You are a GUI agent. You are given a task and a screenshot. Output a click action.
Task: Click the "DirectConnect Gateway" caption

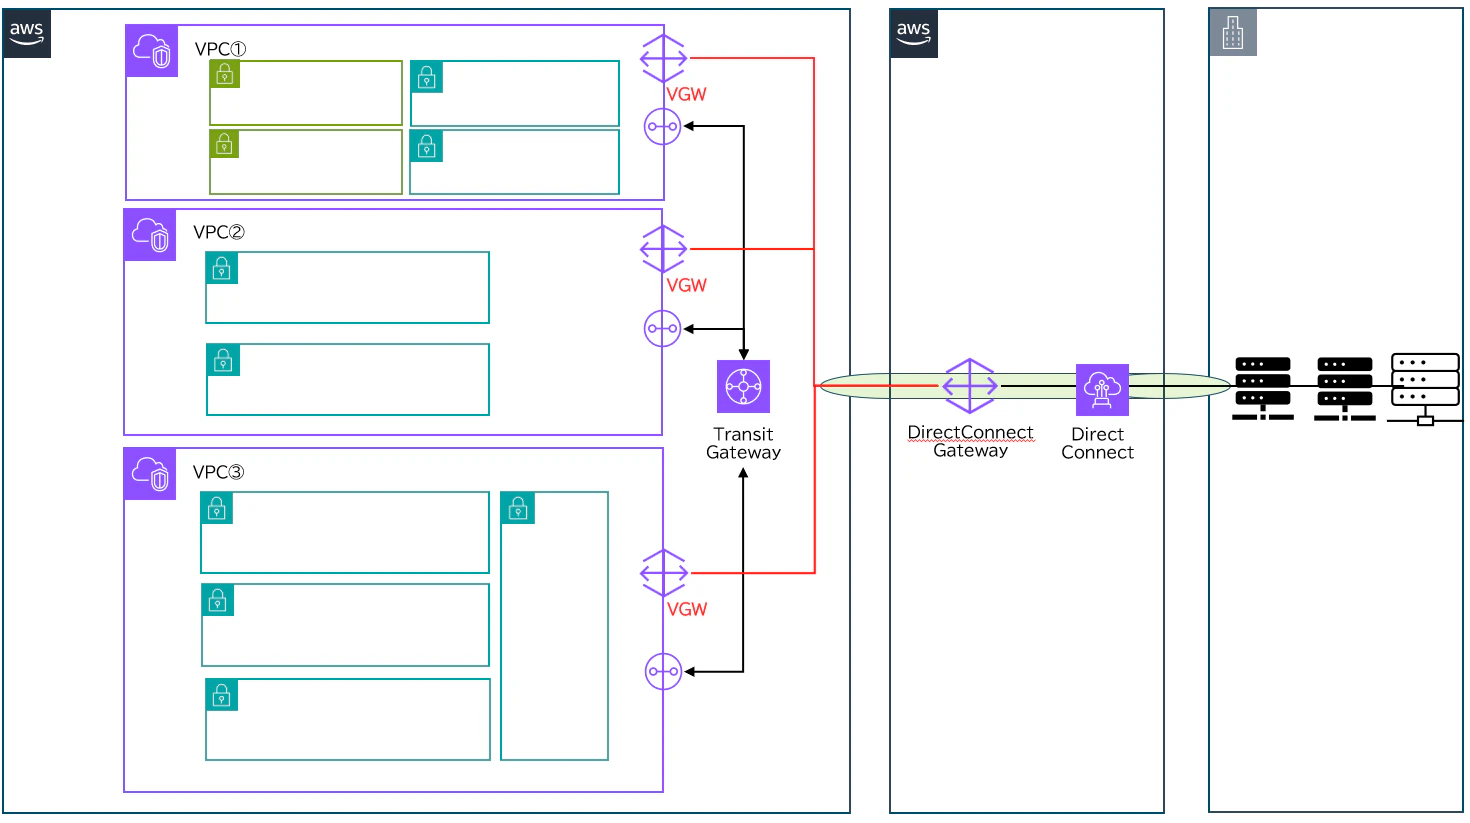coord(970,441)
